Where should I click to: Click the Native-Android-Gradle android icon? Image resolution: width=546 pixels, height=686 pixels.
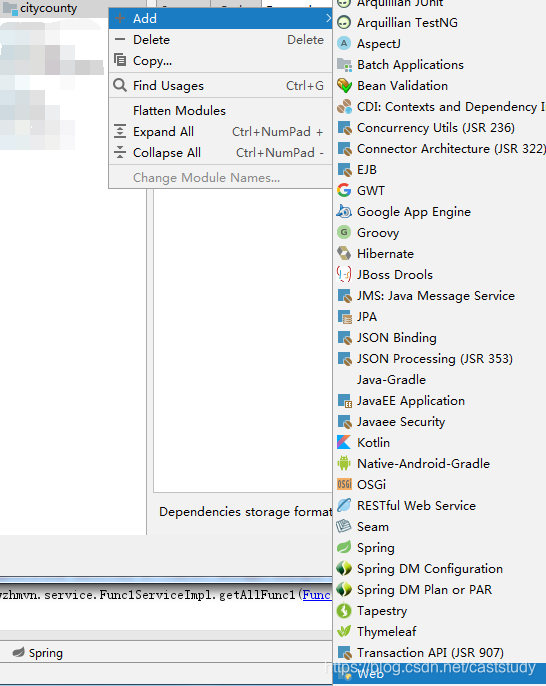pyautogui.click(x=344, y=463)
